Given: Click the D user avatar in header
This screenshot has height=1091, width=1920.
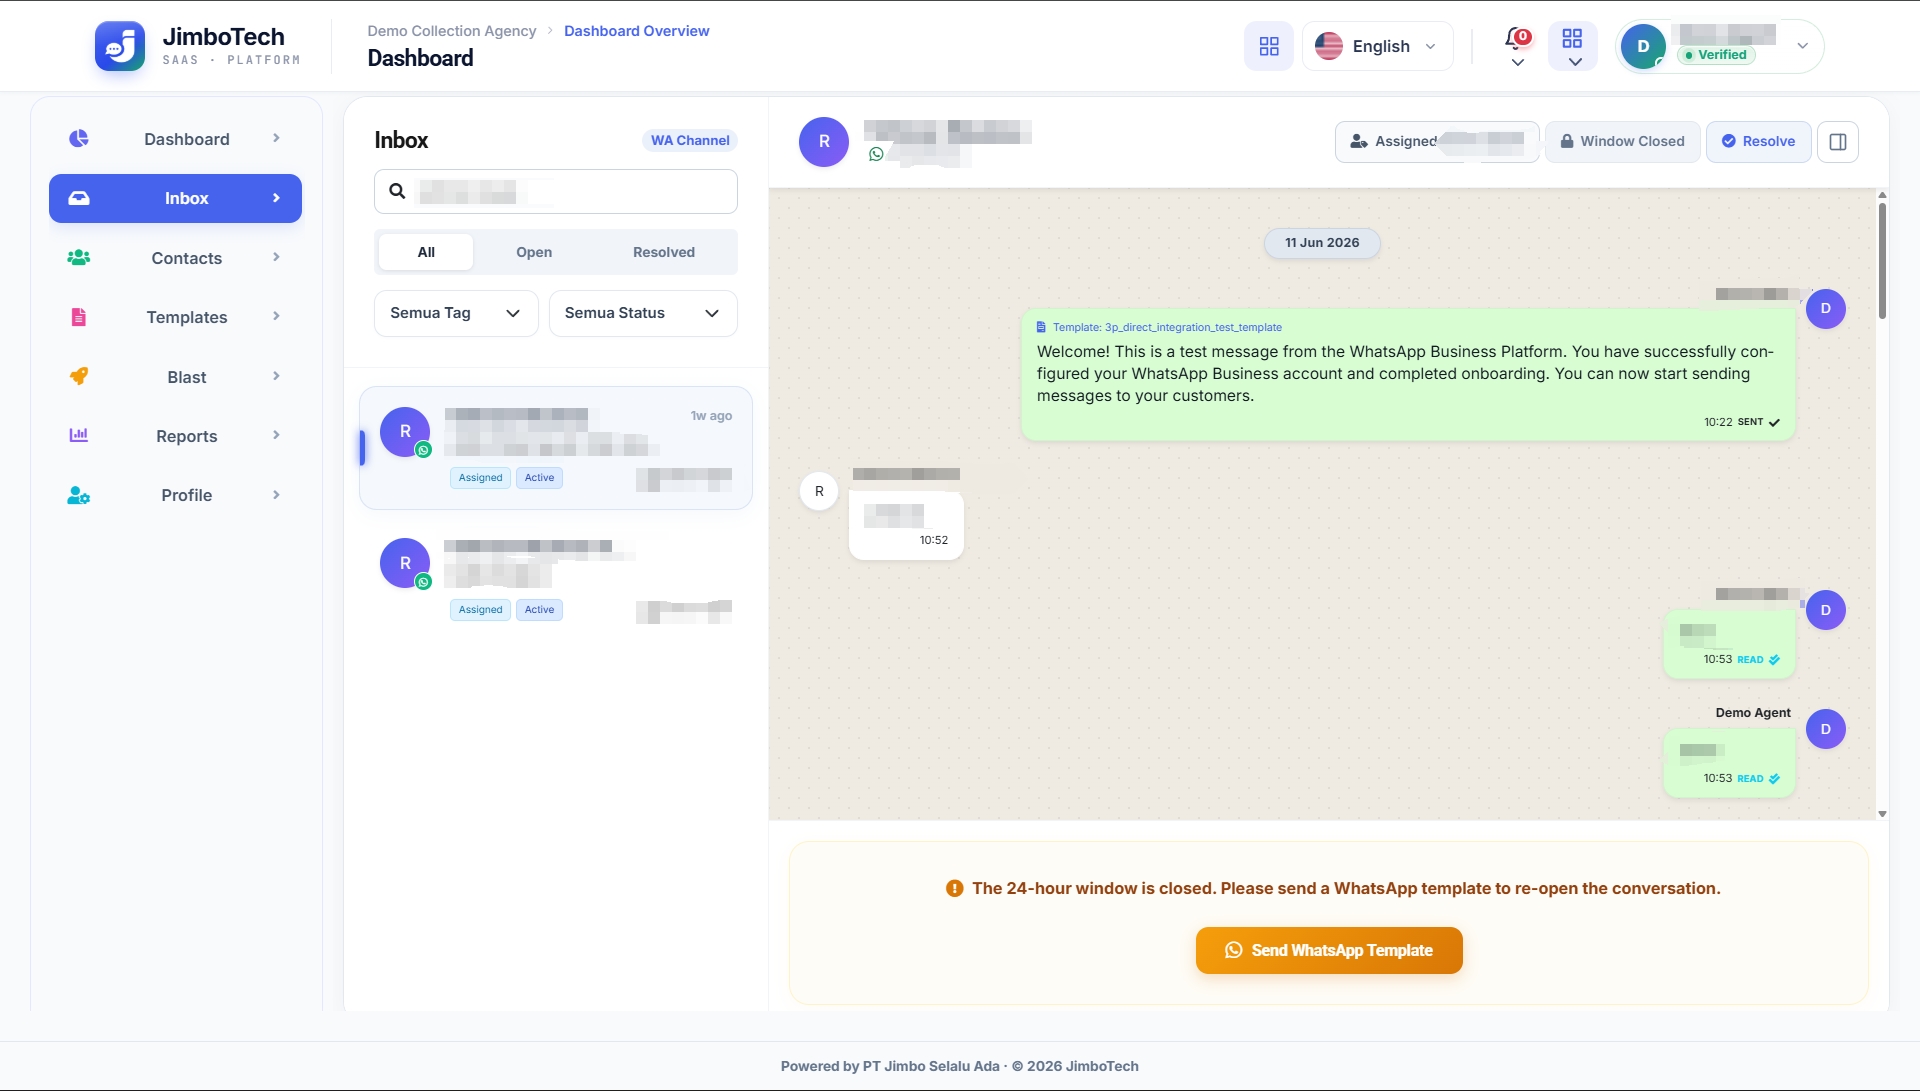Looking at the screenshot, I should point(1643,46).
